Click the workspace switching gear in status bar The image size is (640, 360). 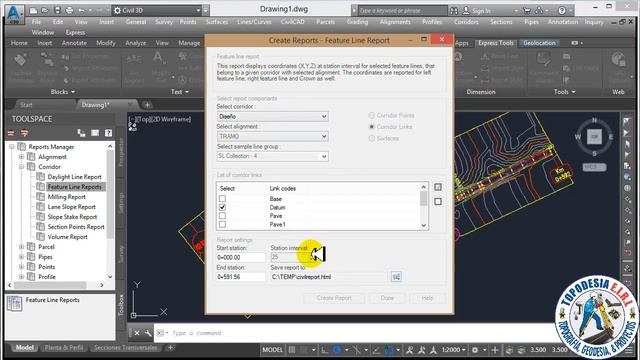pyautogui.click(x=475, y=350)
